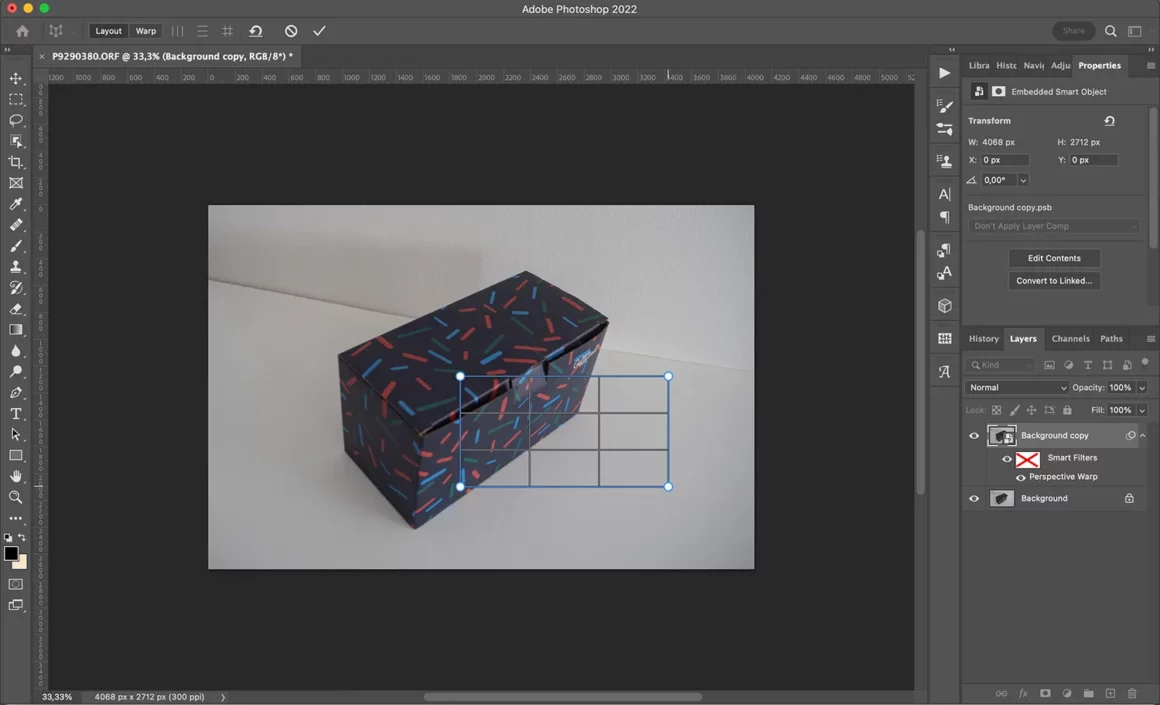1160x705 pixels.
Task: Commit the perspective warp with checkmark
Action: click(x=319, y=31)
